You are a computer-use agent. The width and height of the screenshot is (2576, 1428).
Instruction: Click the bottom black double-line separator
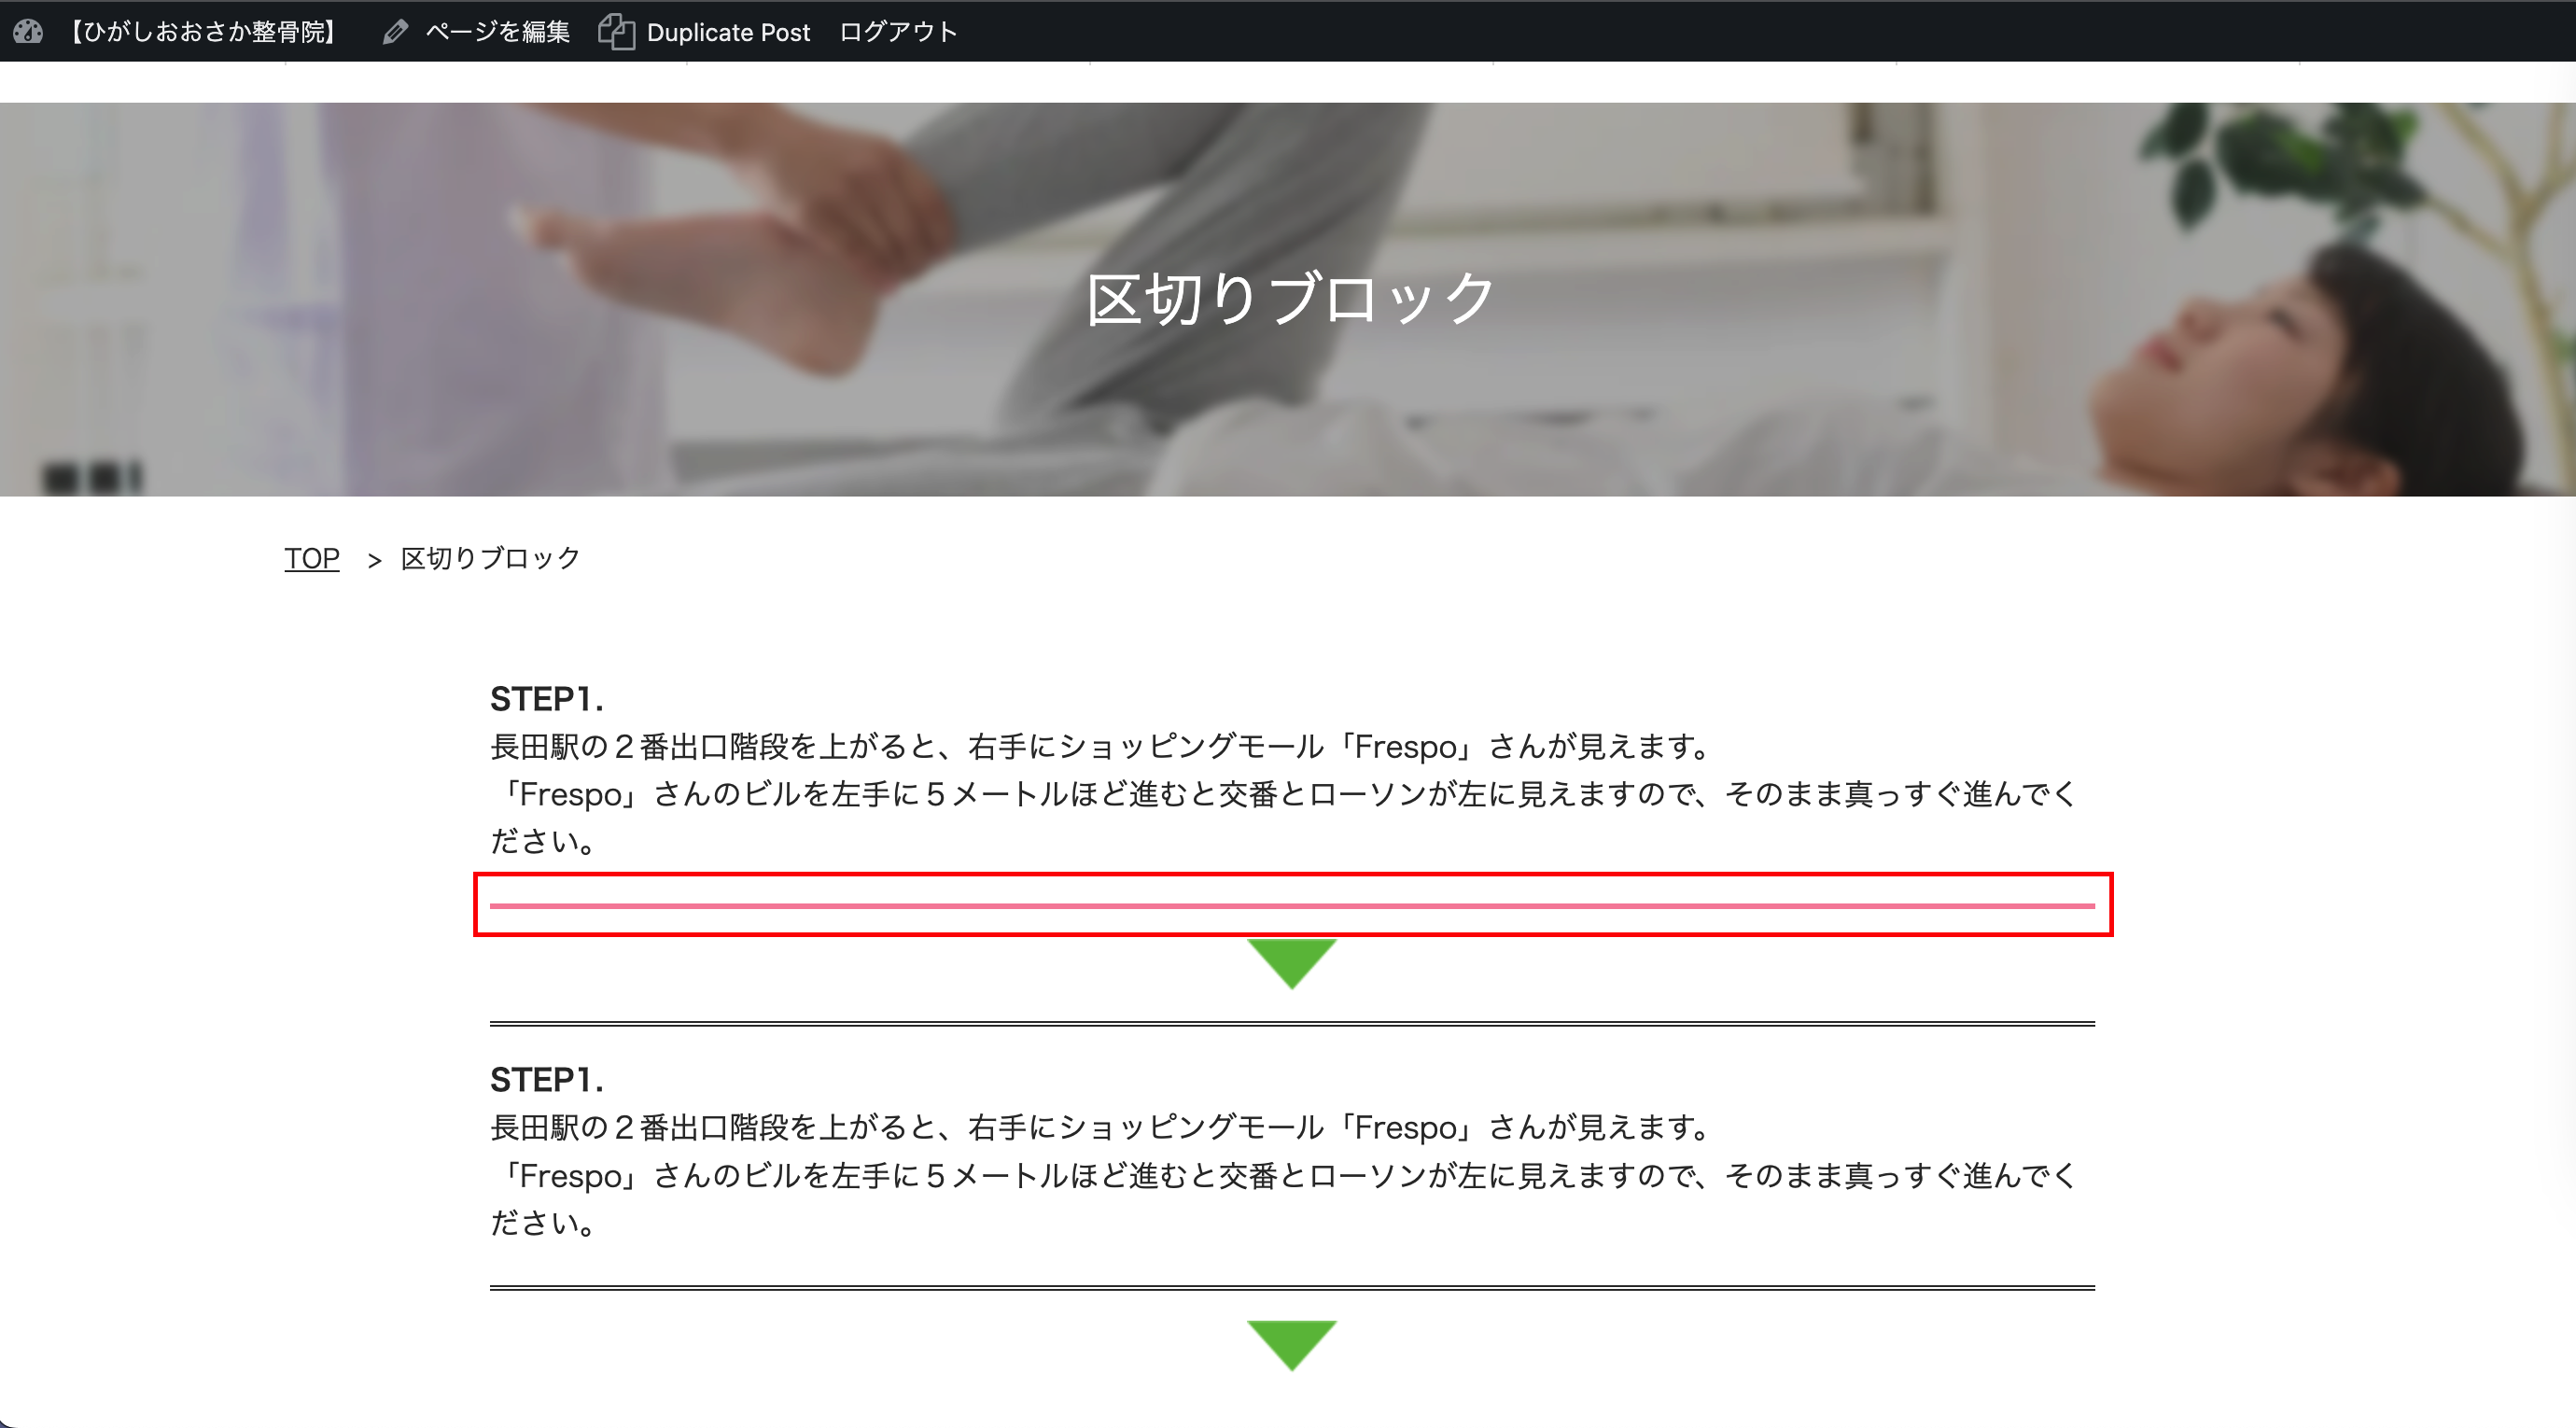(1291, 1287)
